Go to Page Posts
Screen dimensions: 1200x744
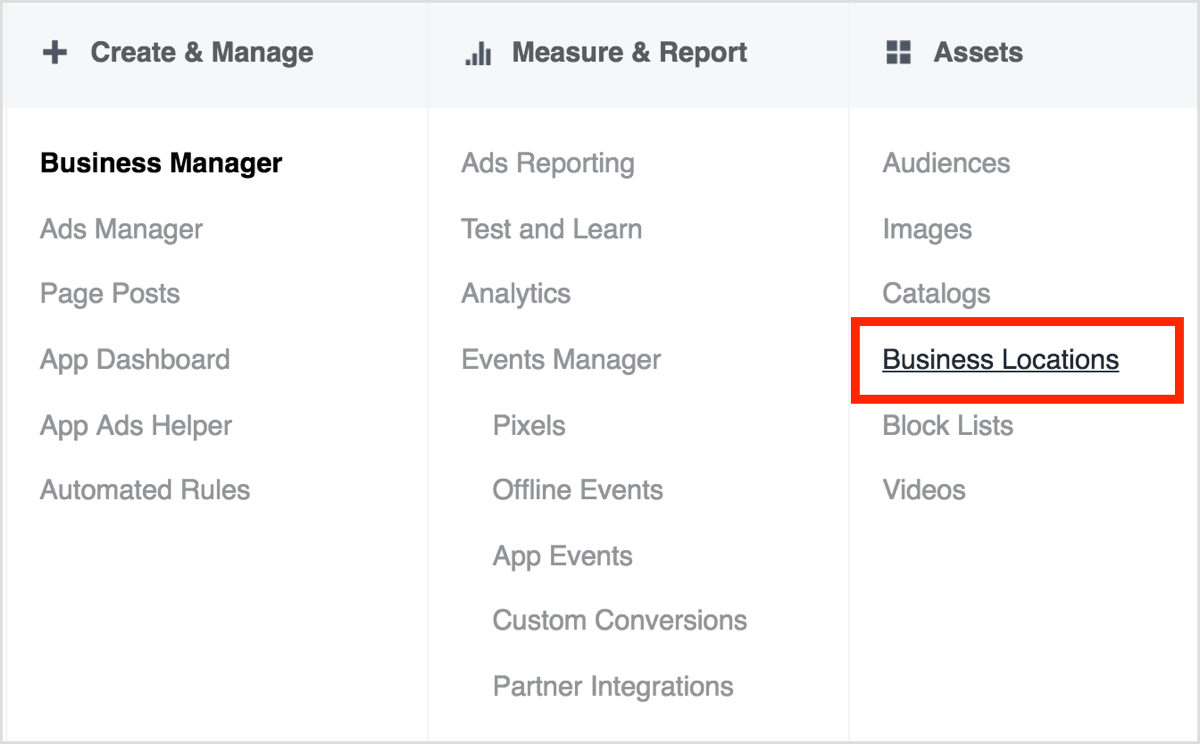pyautogui.click(x=110, y=294)
